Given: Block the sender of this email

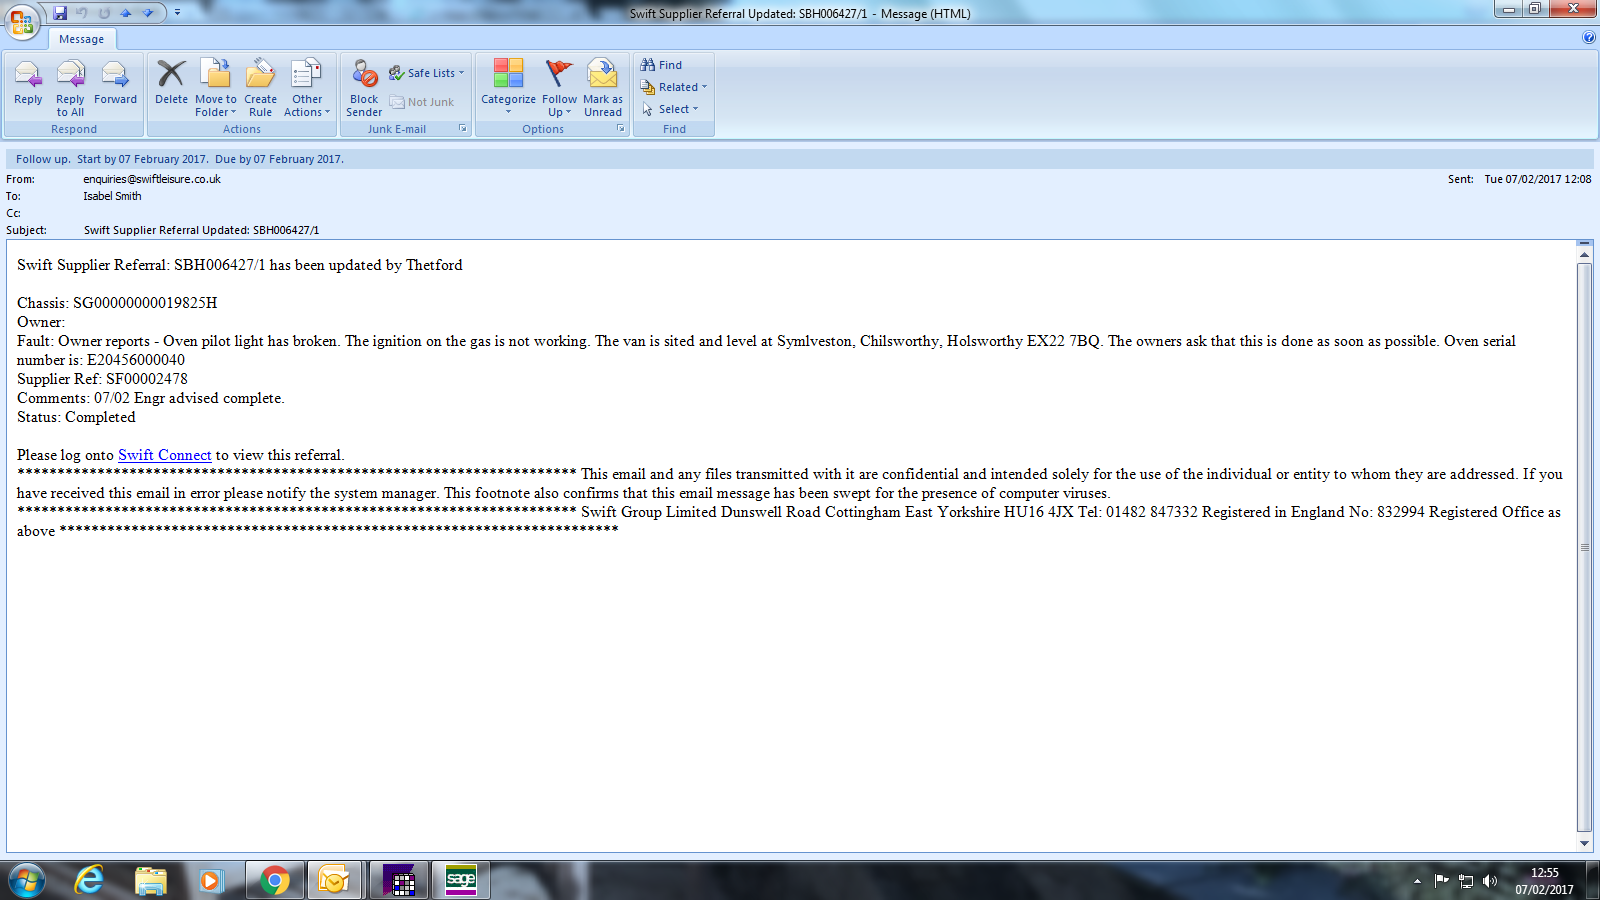Looking at the screenshot, I should (x=364, y=88).
